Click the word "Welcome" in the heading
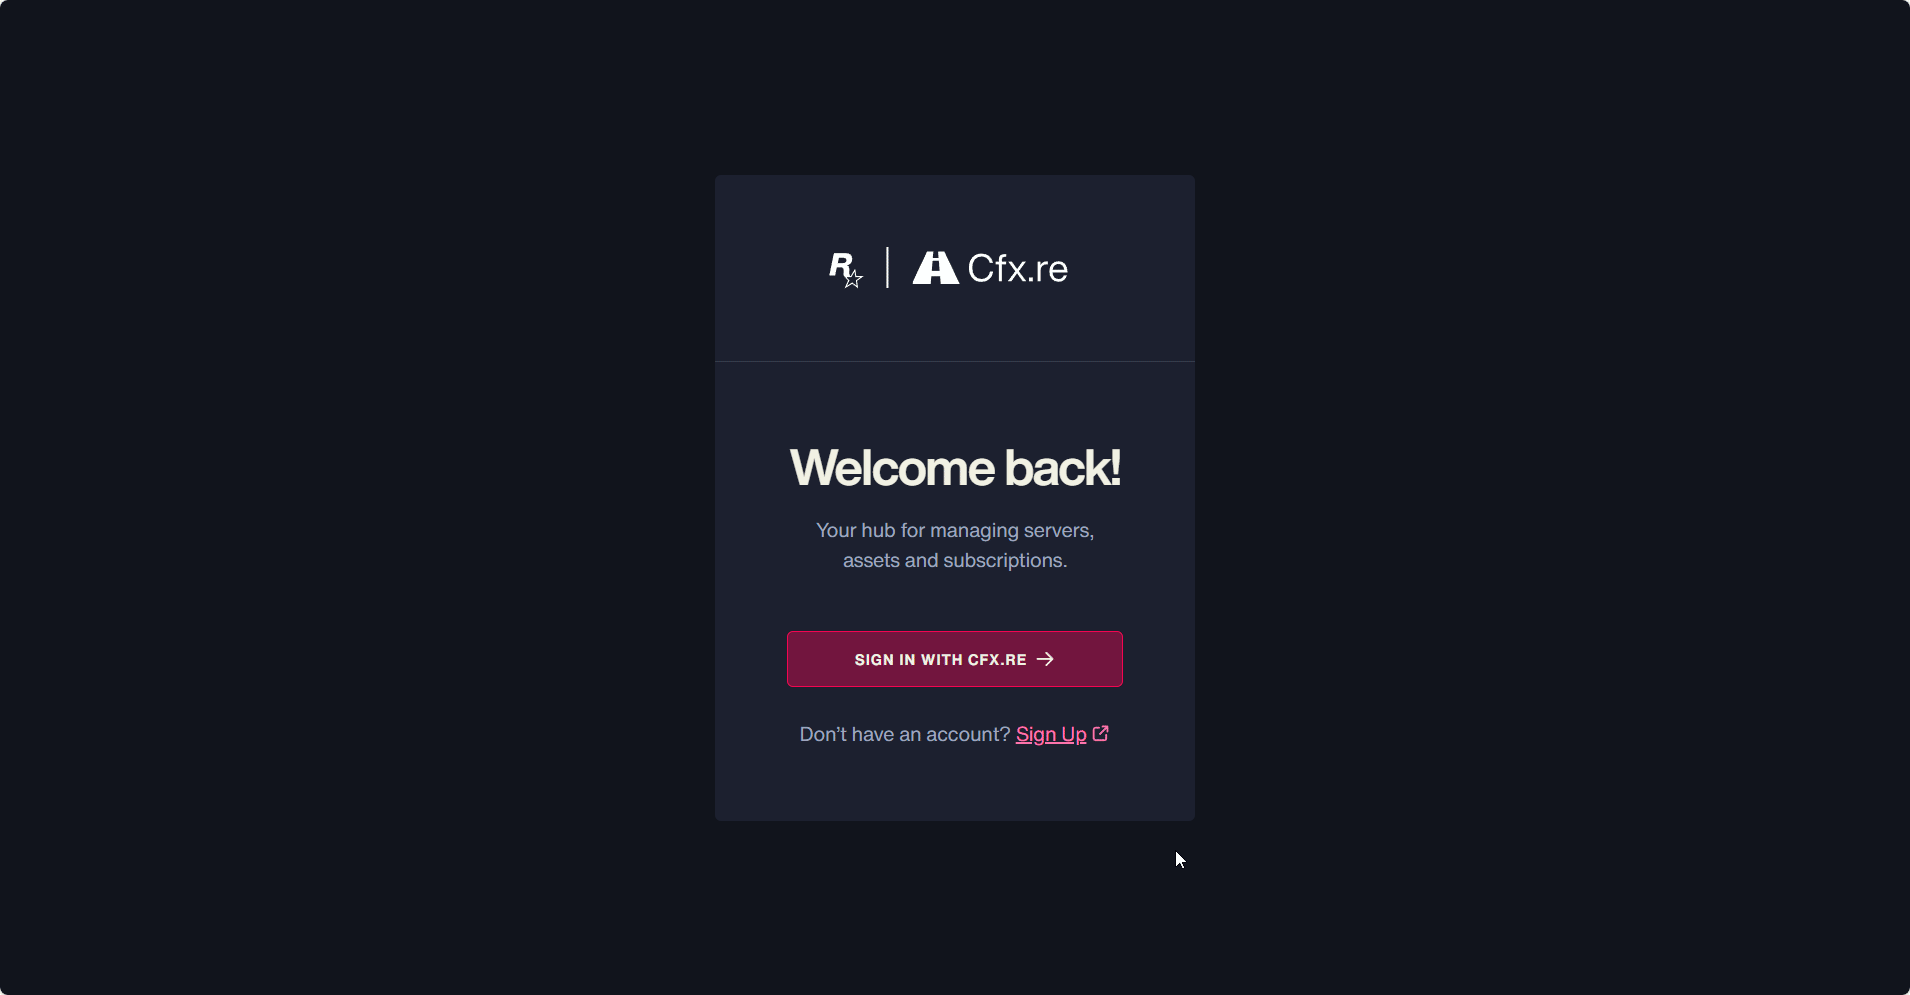Image resolution: width=1910 pixels, height=995 pixels. 892,467
